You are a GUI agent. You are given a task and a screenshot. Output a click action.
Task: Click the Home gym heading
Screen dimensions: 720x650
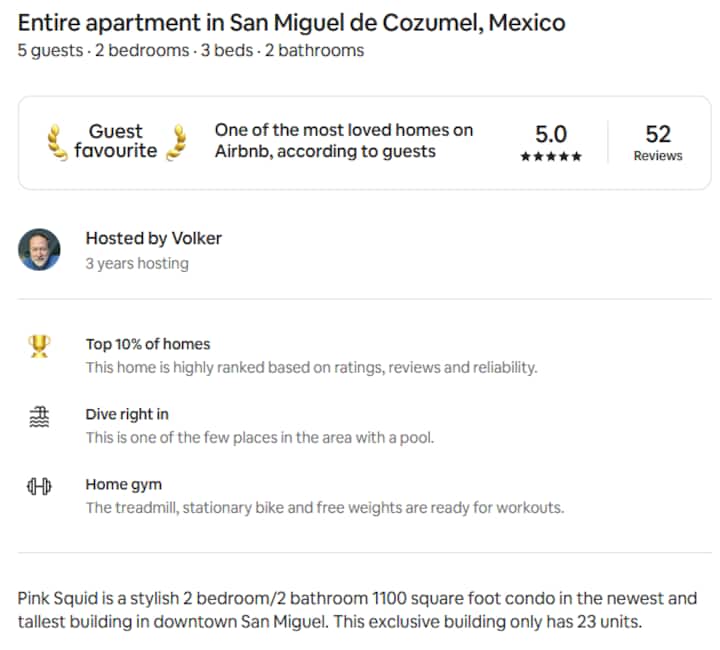pos(123,485)
